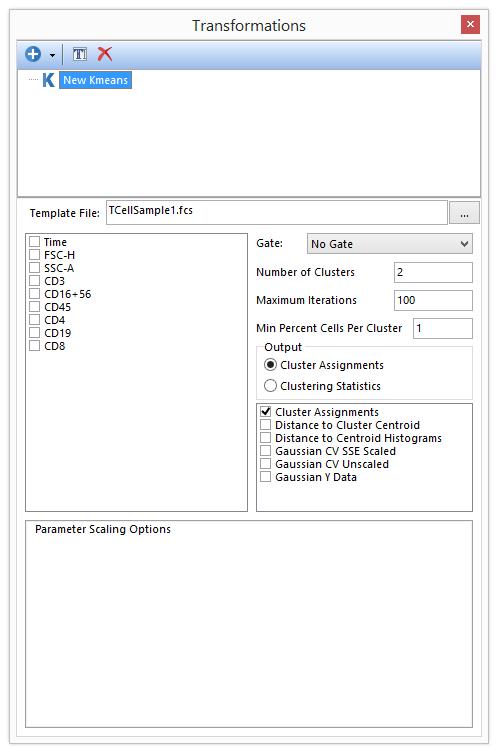Click the Number of Clusters field
This screenshot has height=756, width=501.
pyautogui.click(x=433, y=272)
